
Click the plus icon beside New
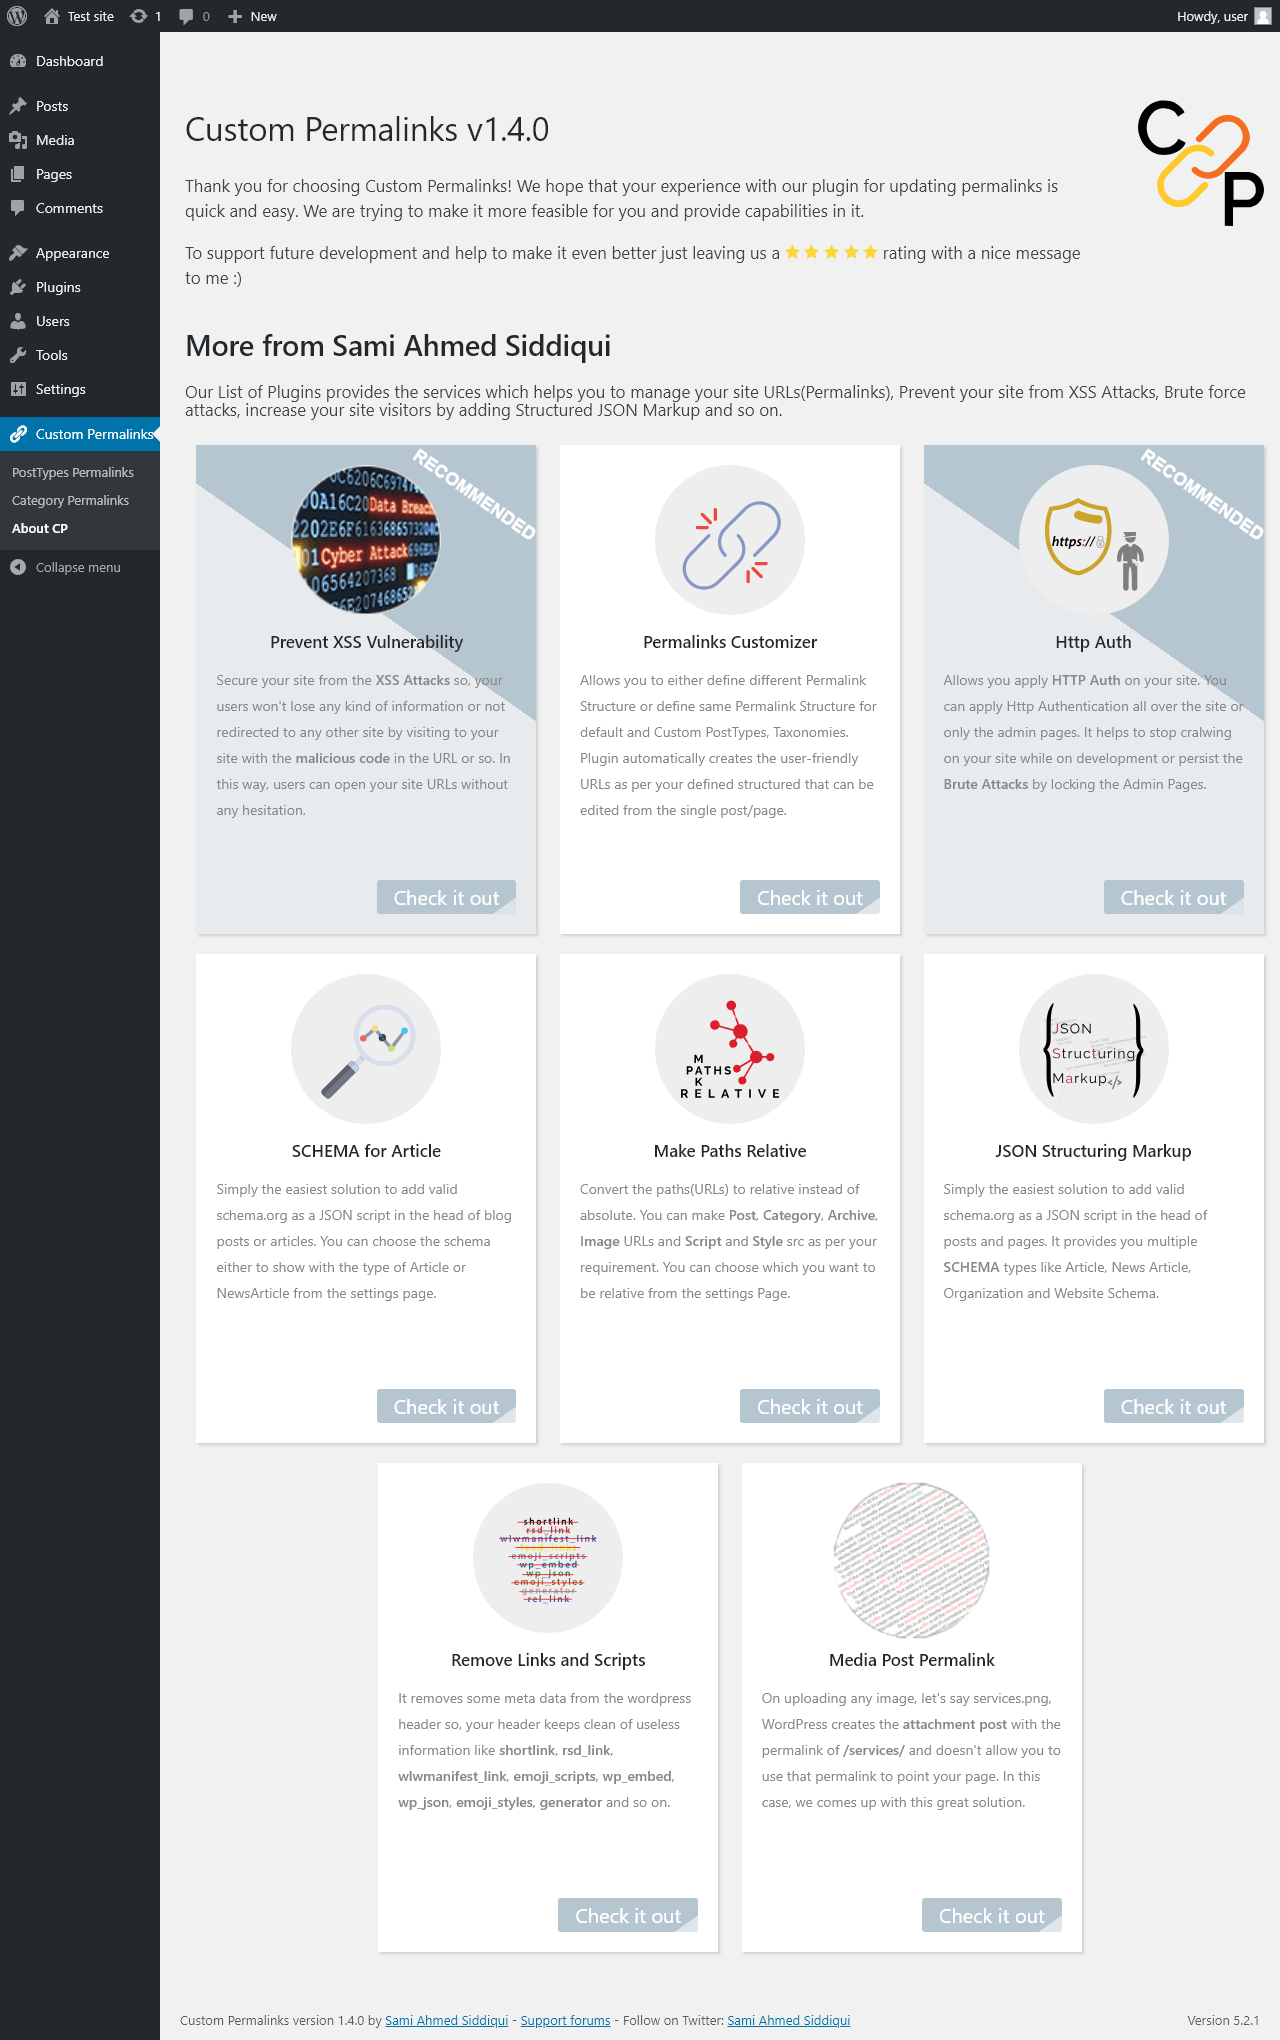pos(235,16)
